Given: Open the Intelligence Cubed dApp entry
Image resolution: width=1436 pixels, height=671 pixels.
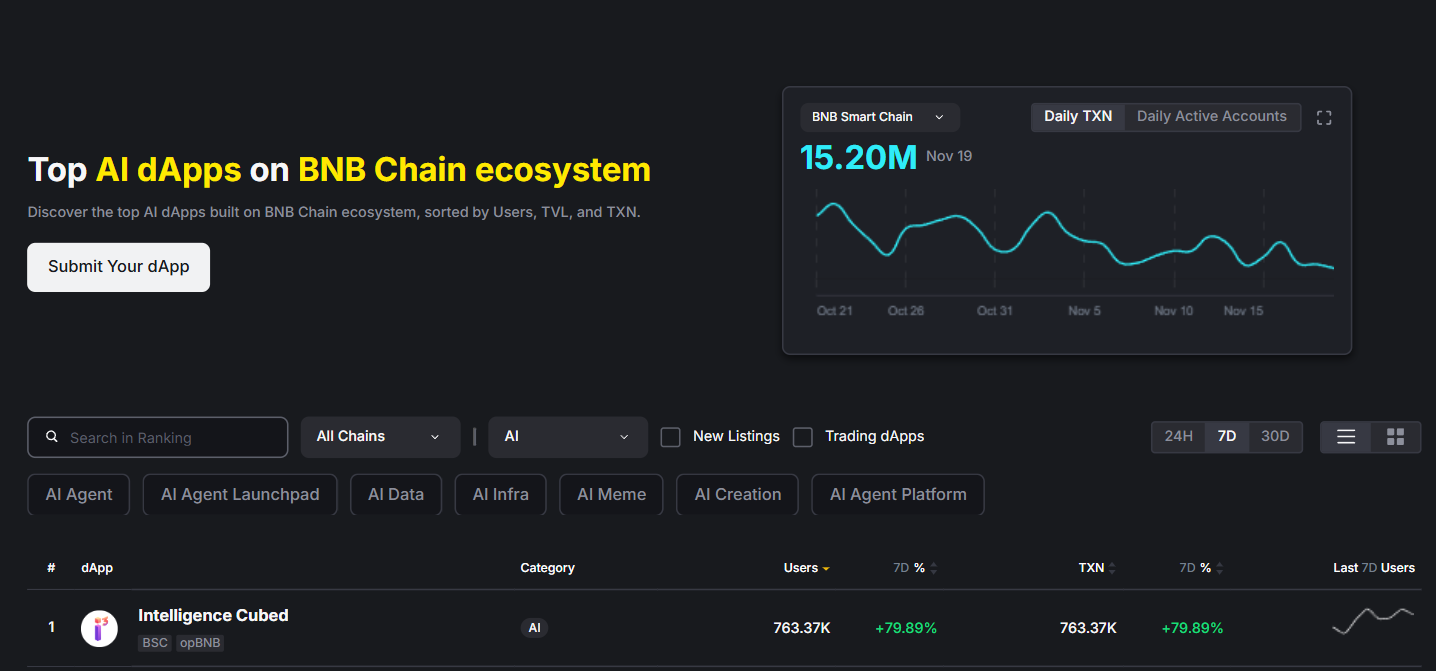Looking at the screenshot, I should [x=213, y=615].
